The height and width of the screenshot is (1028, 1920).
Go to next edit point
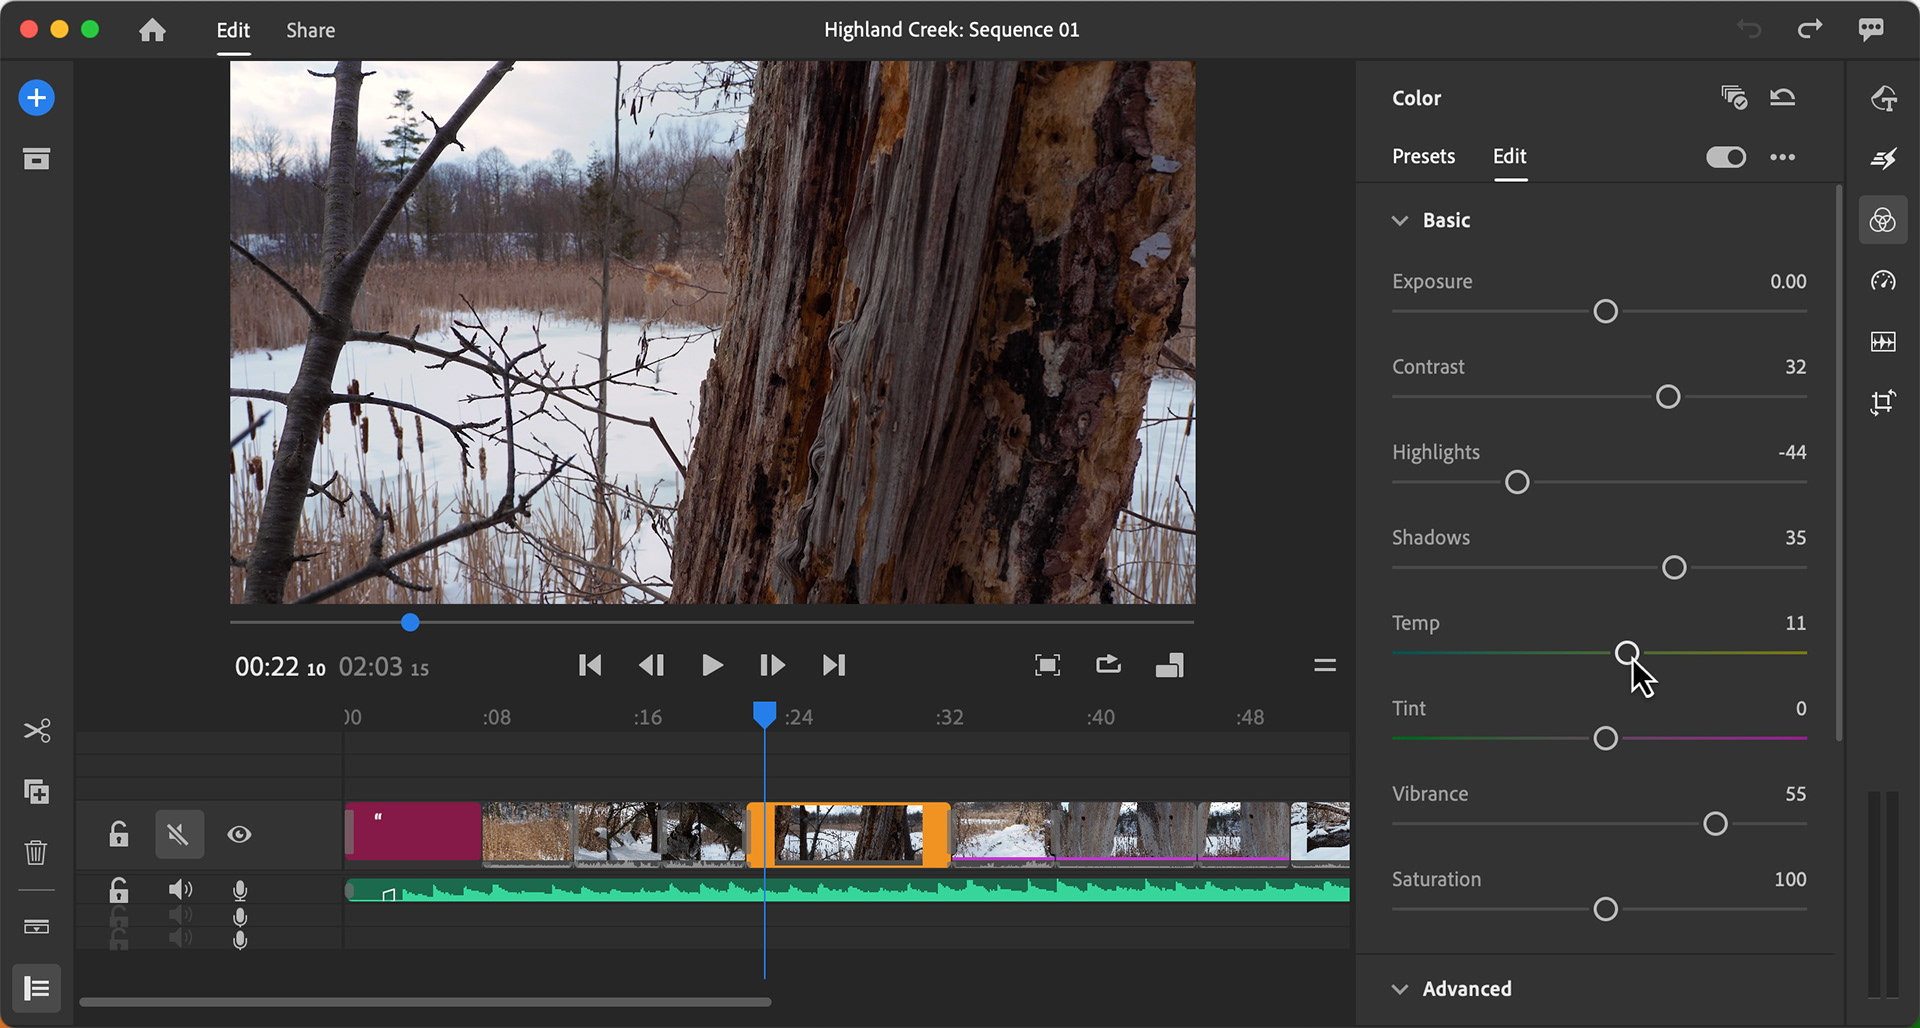click(833, 665)
